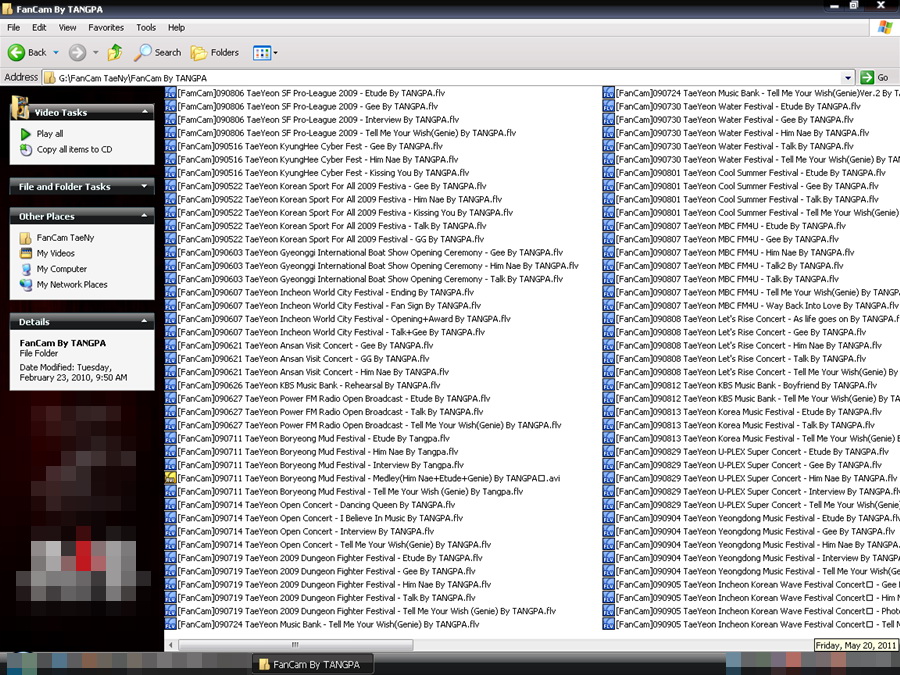Select 'Incheon World City Festival - Ending' file

click(326, 292)
